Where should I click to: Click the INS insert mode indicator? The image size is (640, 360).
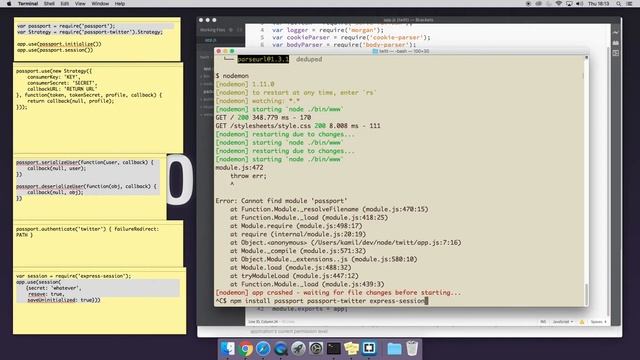pos(543,322)
